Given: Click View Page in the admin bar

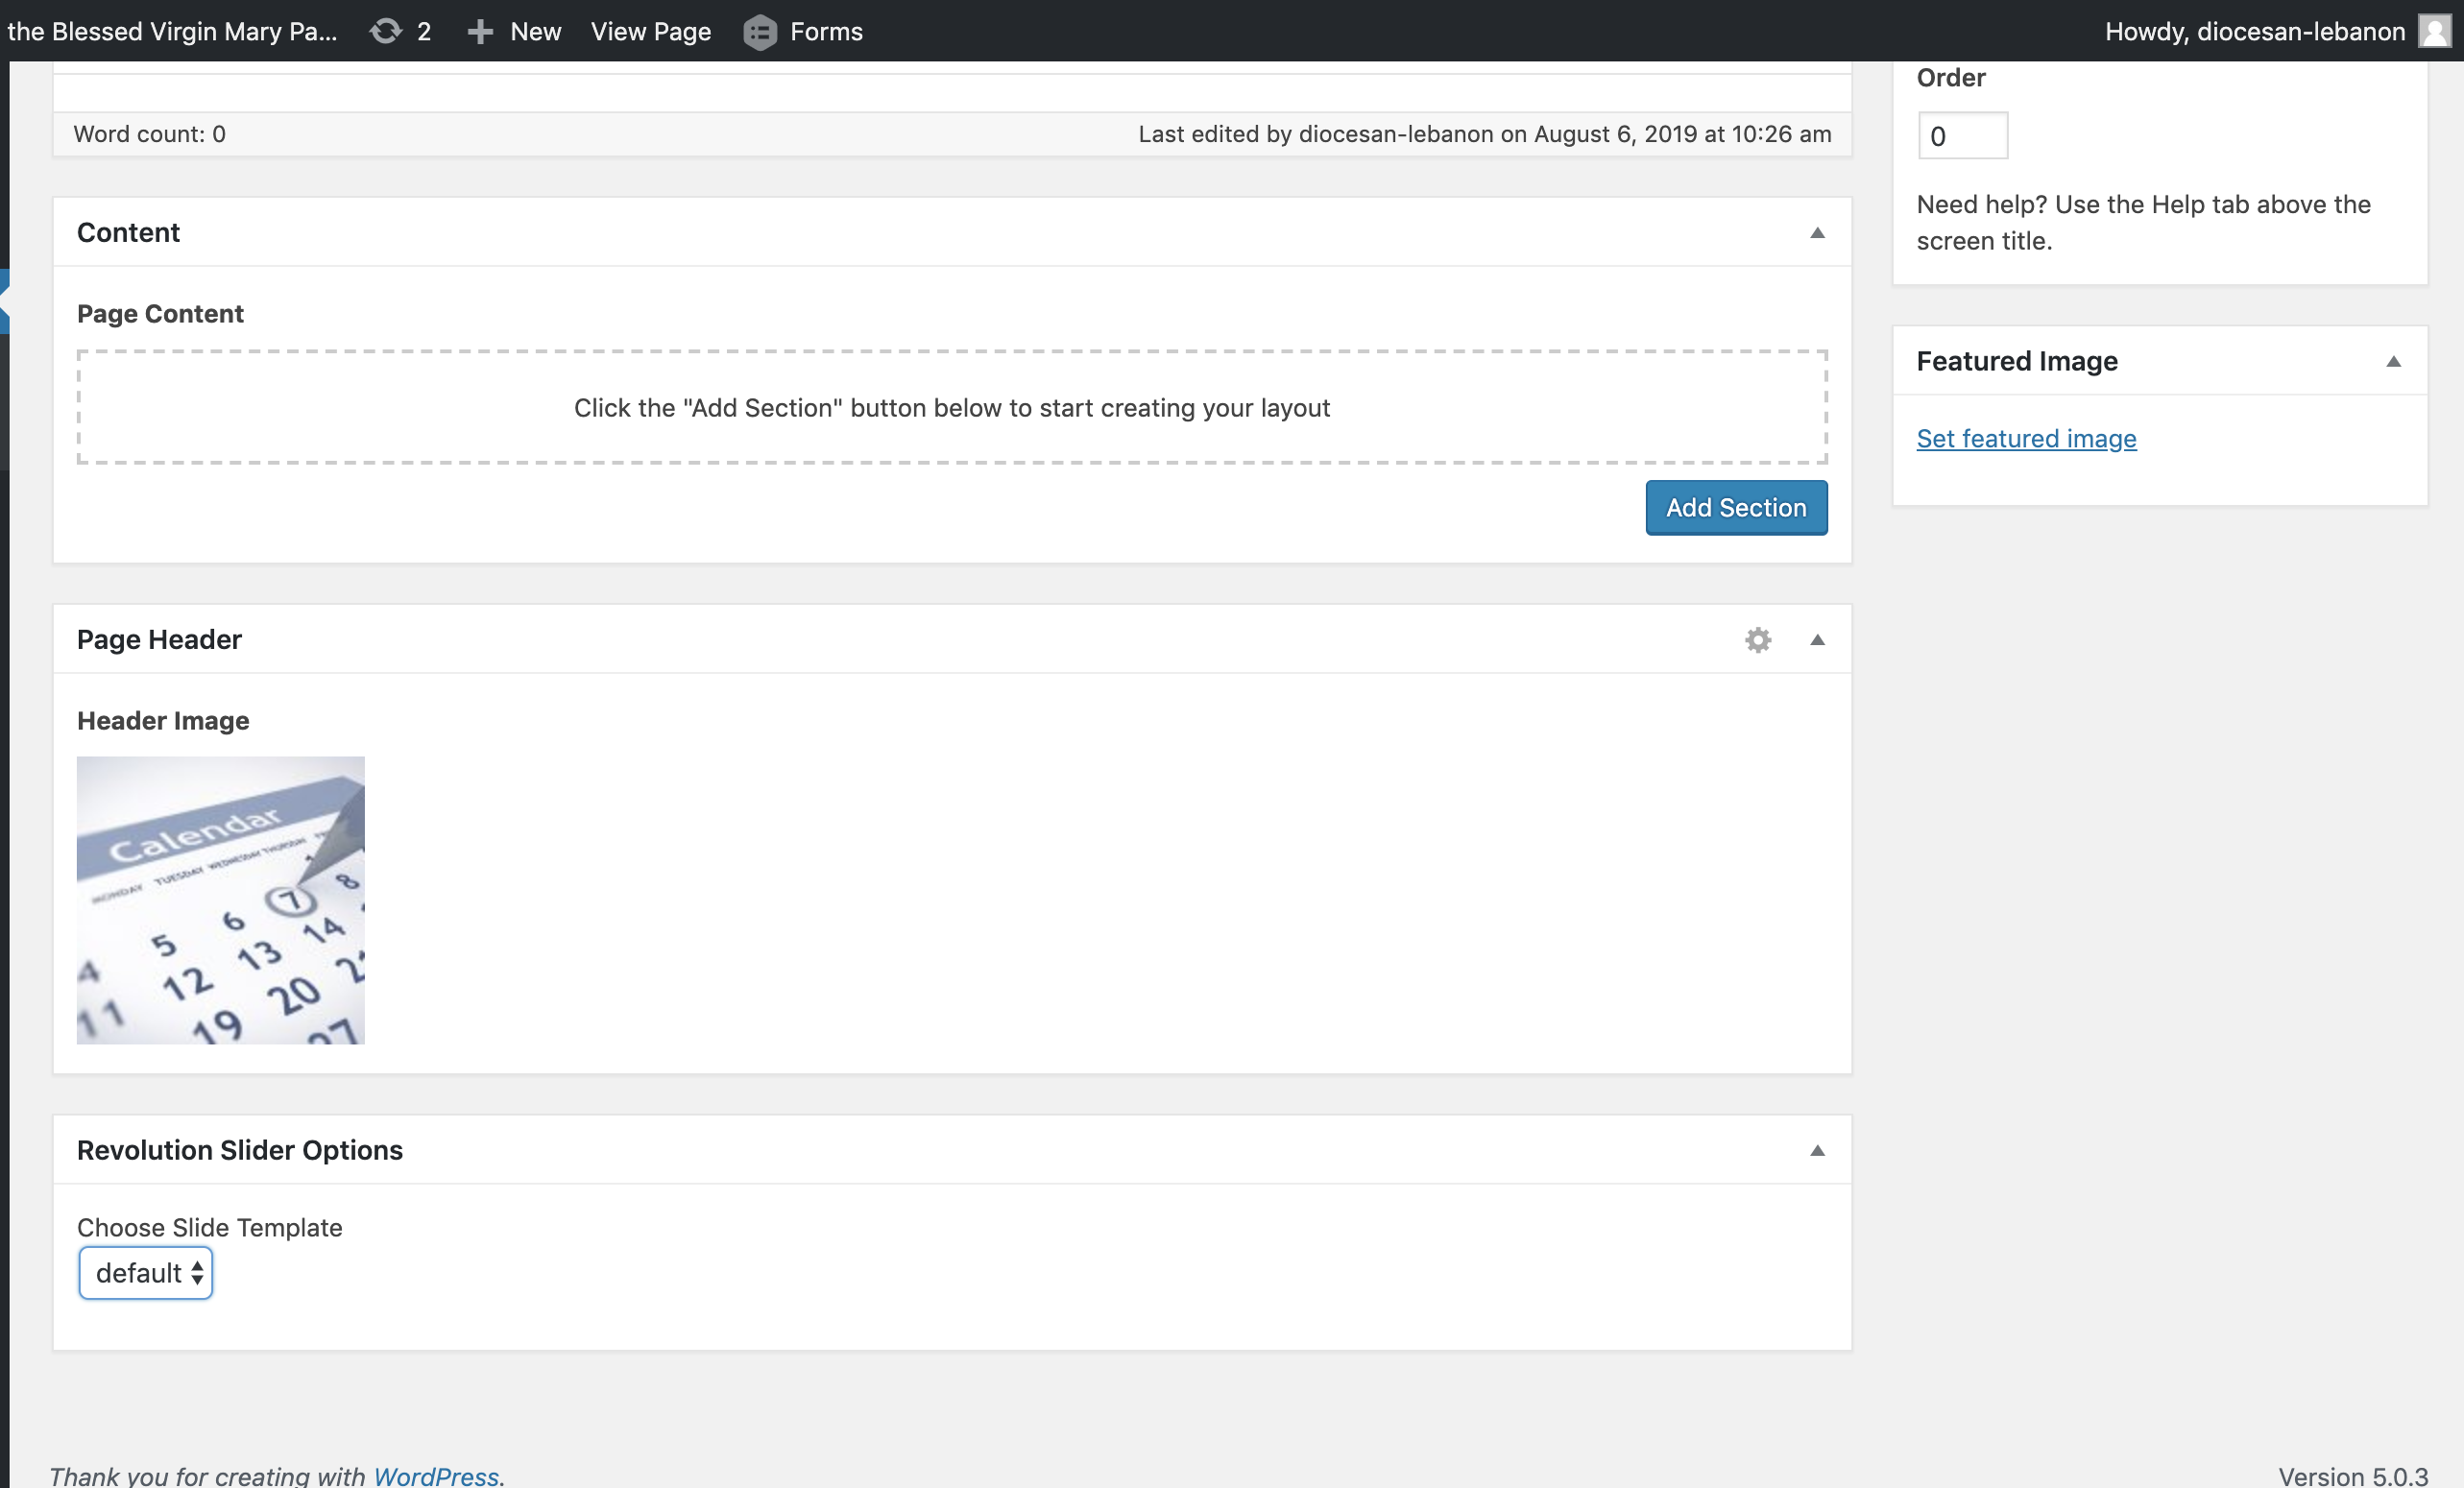Looking at the screenshot, I should (x=650, y=31).
